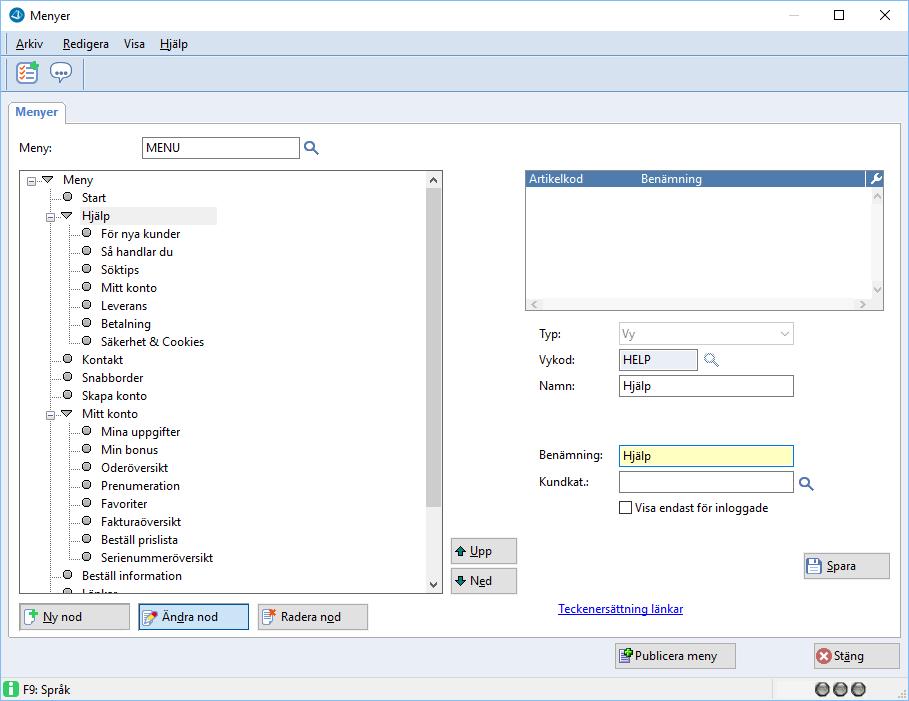
Task: Click F9: Språk in status bar
Action: [46, 689]
